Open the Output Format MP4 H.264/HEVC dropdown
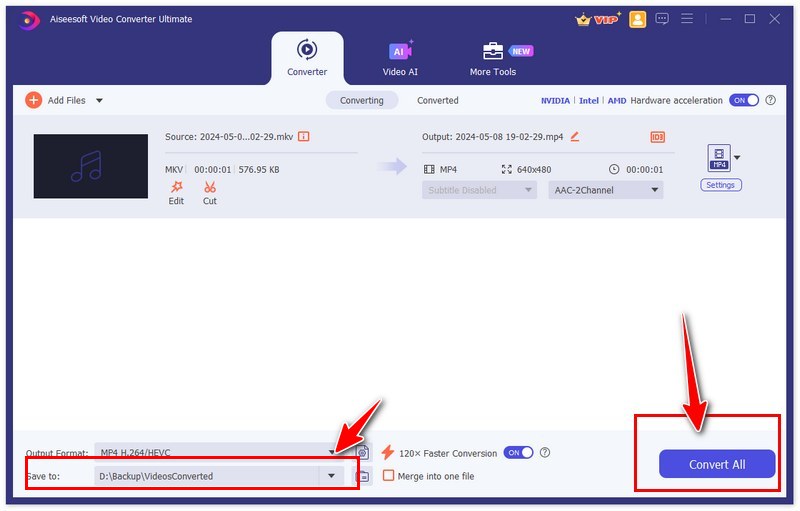The image size is (800, 511). pyautogui.click(x=219, y=452)
